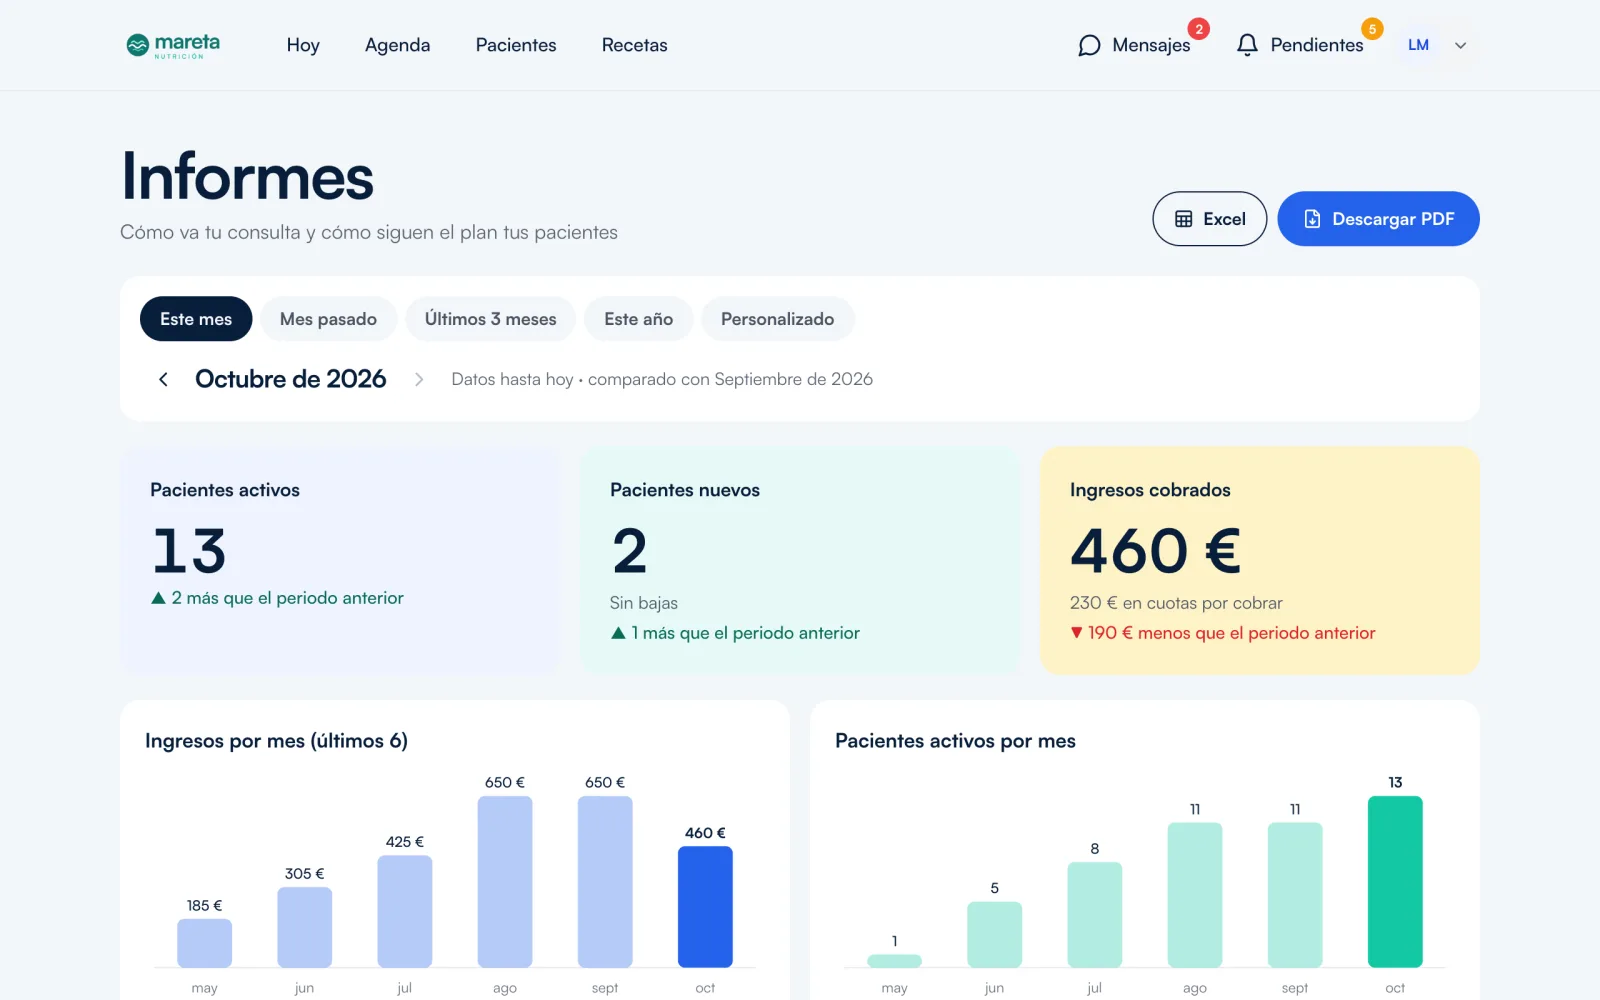Screen dimensions: 1600x1000
Task: Expand the account dropdown chevron
Action: pyautogui.click(x=1460, y=45)
